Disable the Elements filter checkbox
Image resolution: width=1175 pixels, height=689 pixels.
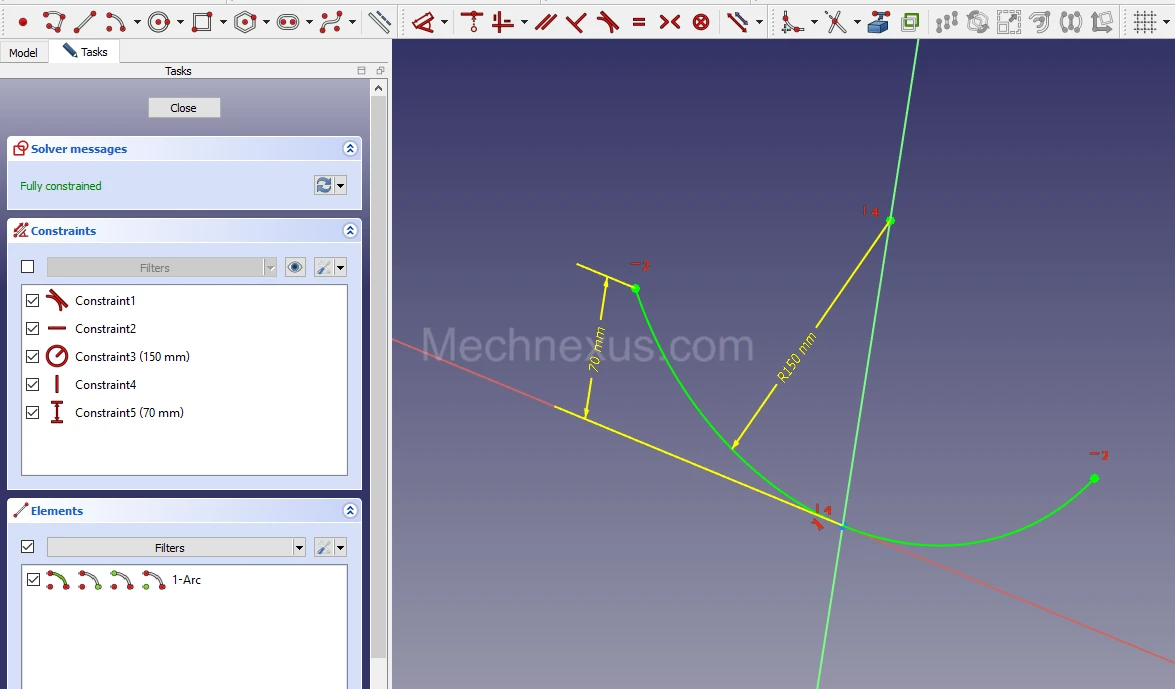(28, 547)
